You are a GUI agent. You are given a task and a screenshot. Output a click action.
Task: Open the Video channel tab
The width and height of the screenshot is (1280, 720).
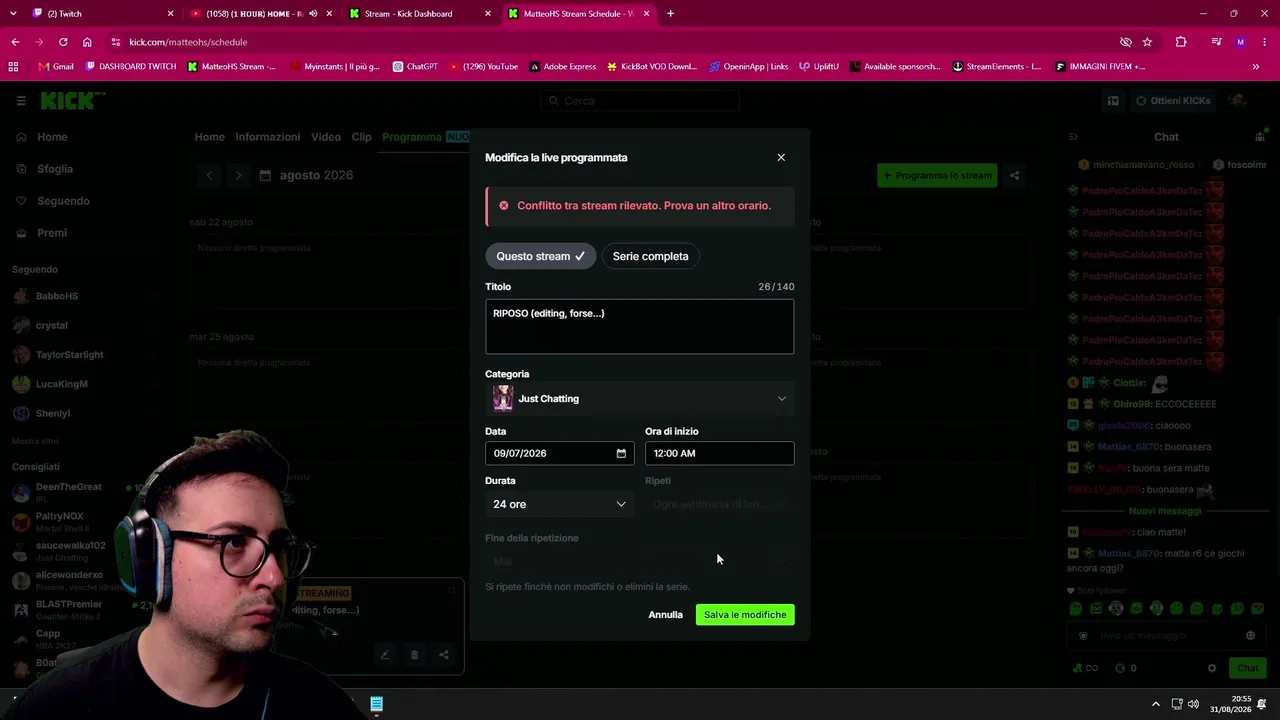[x=326, y=137]
